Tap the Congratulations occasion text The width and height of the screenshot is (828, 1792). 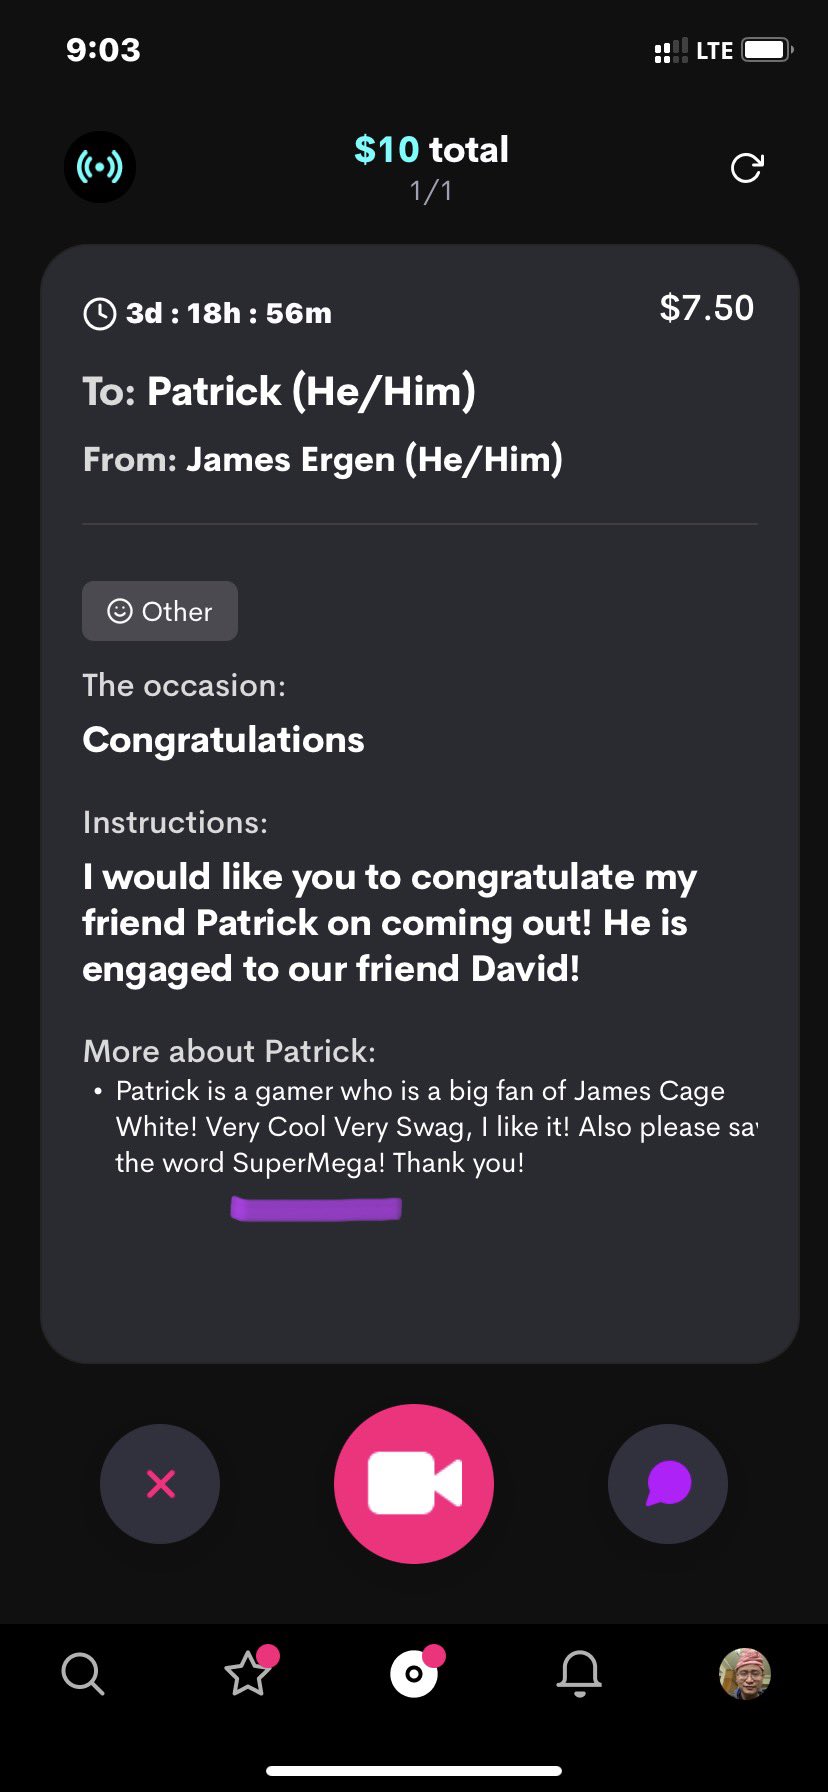[223, 740]
